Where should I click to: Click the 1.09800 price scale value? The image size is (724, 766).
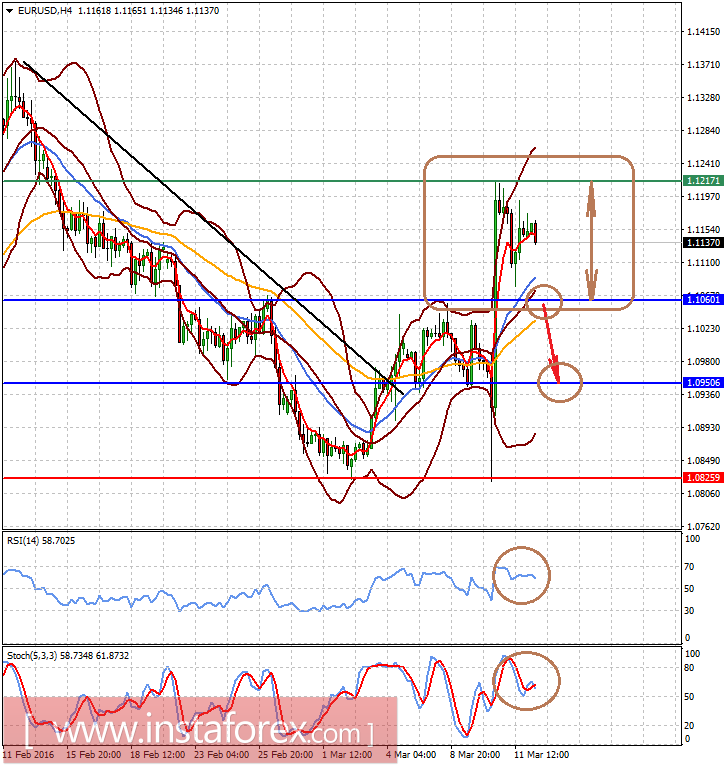point(703,362)
